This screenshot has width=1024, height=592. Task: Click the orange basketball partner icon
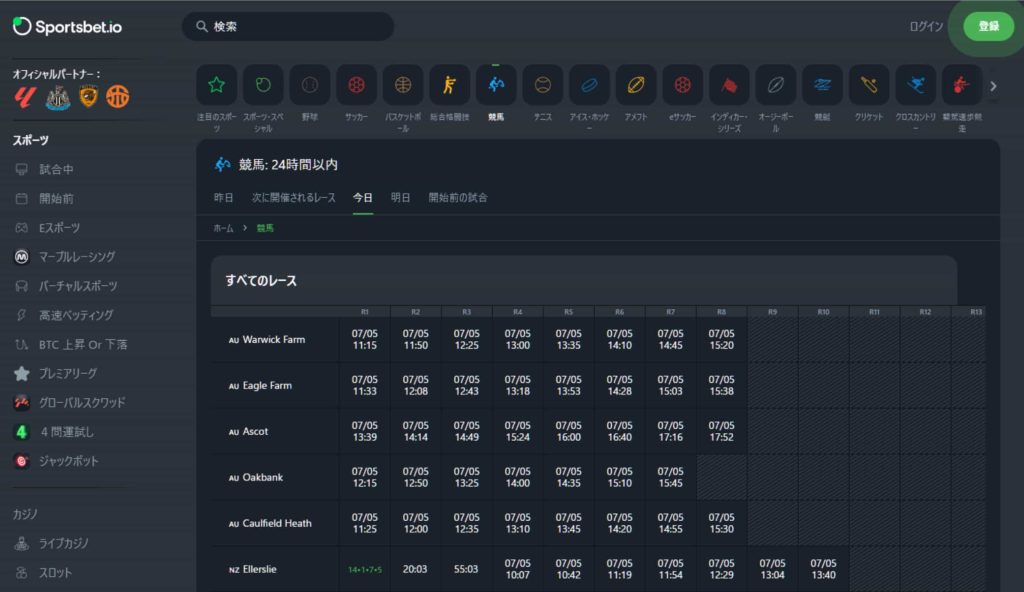point(118,97)
